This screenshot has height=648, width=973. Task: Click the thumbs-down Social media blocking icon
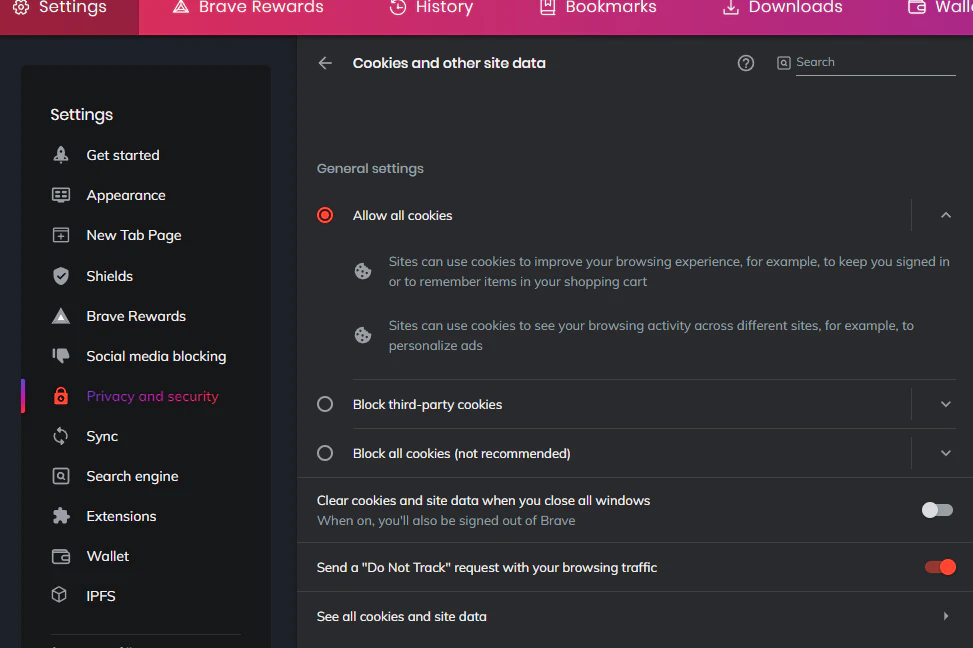click(x=61, y=356)
